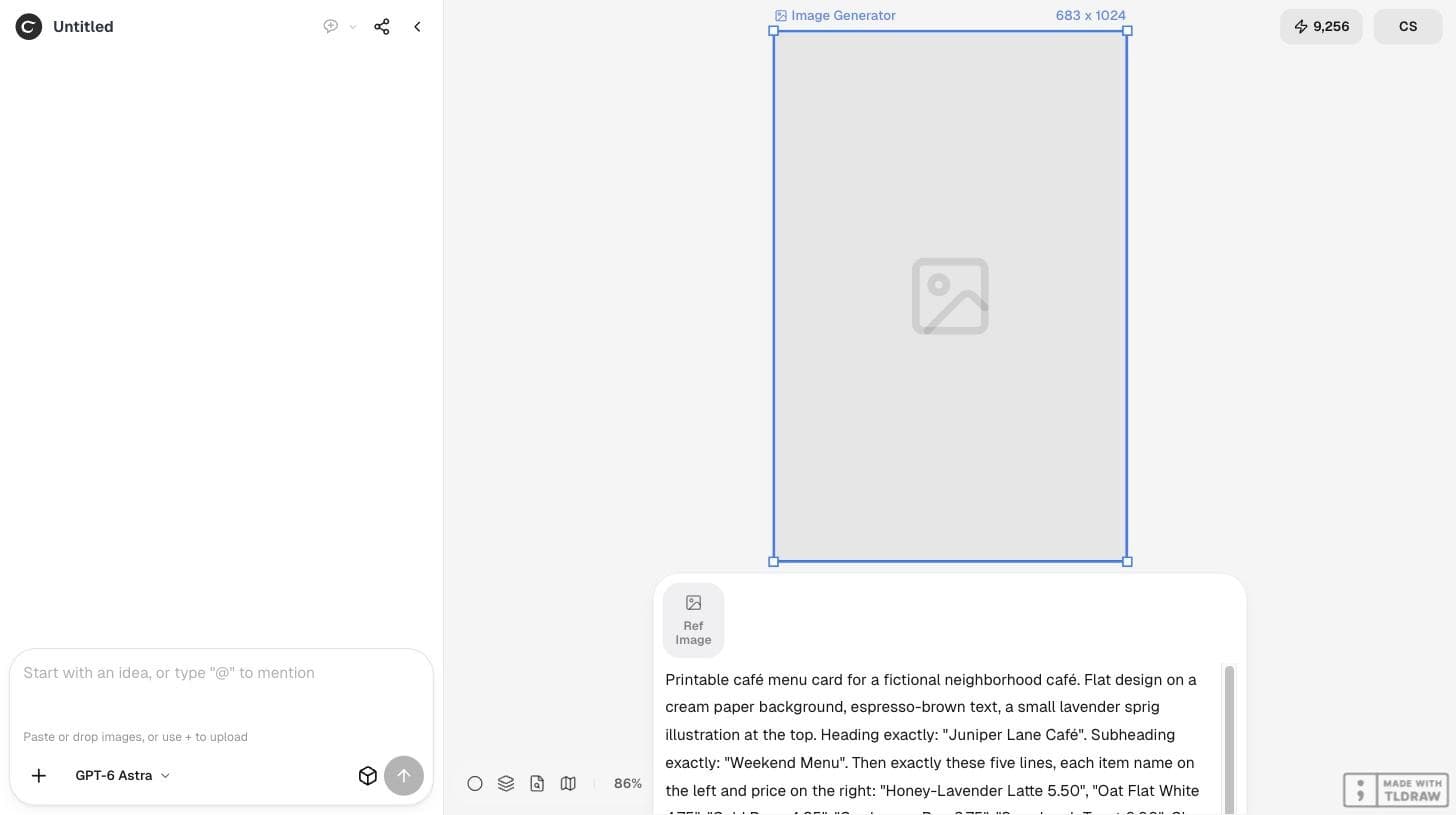
Task: Click the Image Generator frame icon
Action: coord(781,16)
